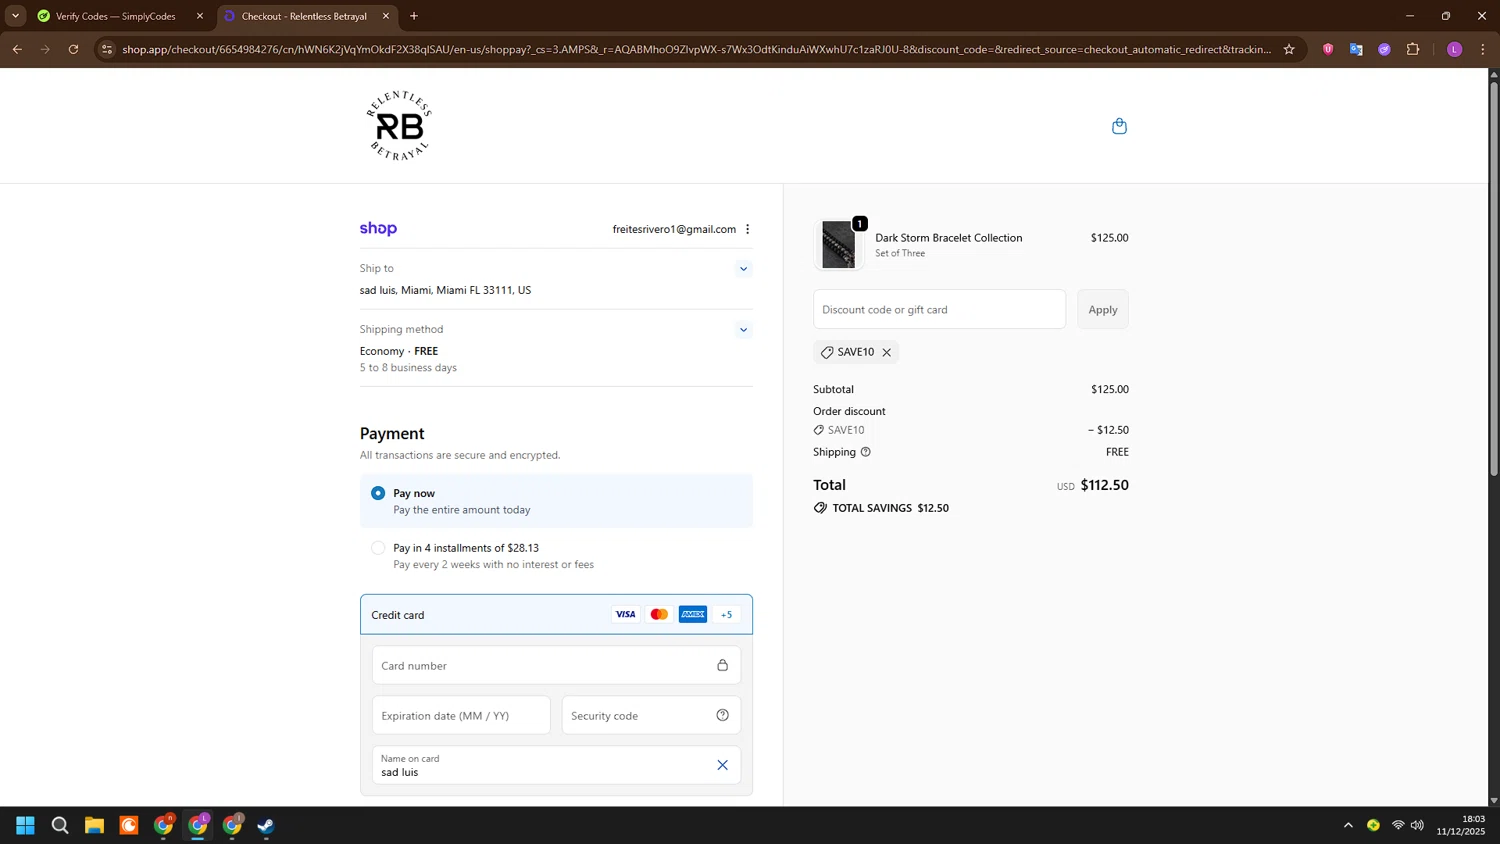The width and height of the screenshot is (1500, 844).
Task: Click the Visa card logo
Action: tap(625, 614)
